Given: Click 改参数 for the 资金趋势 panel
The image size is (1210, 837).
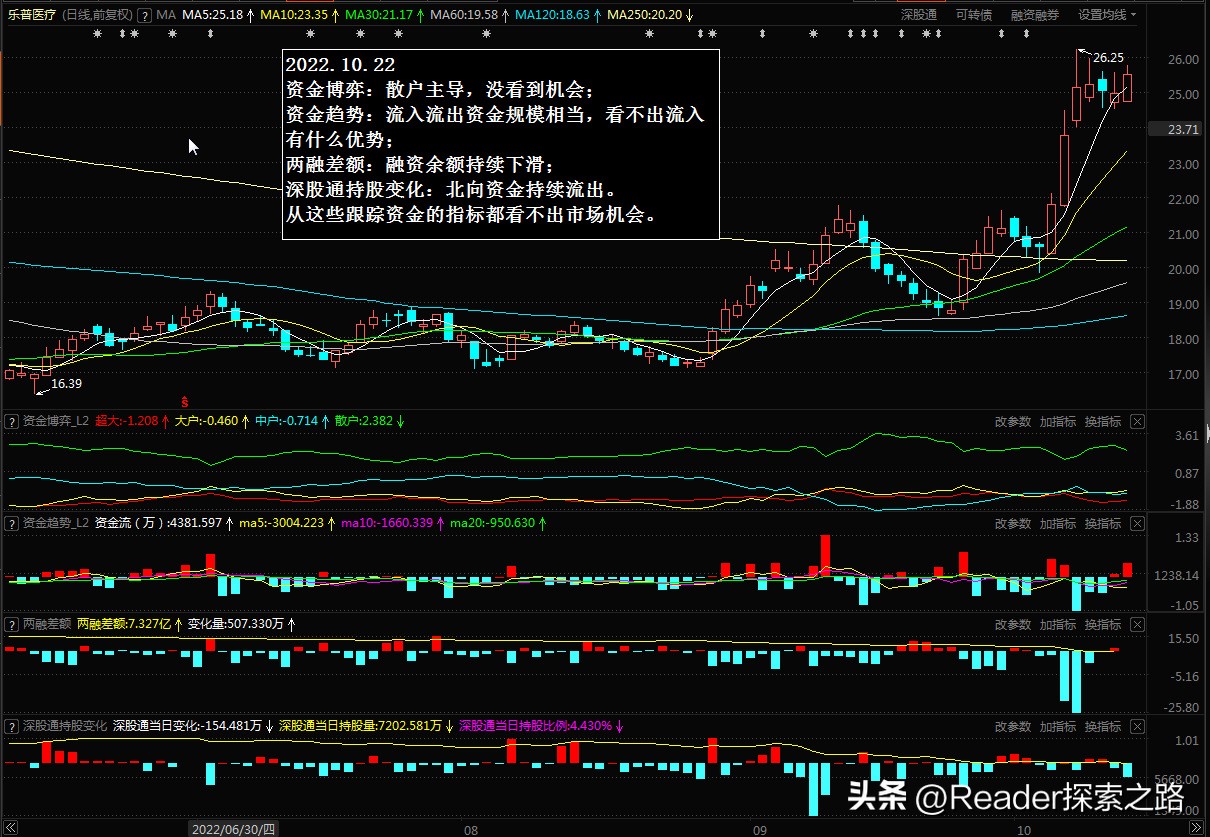Looking at the screenshot, I should pos(1012,523).
